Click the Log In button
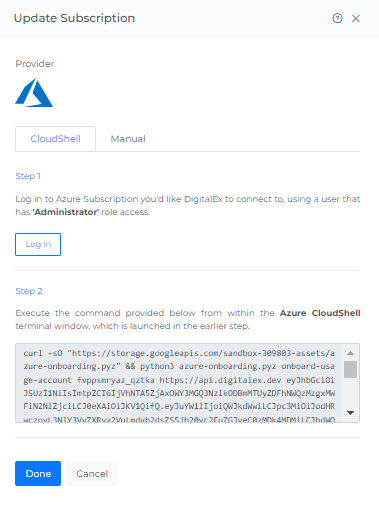Image resolution: width=379 pixels, height=509 pixels. [x=38, y=244]
